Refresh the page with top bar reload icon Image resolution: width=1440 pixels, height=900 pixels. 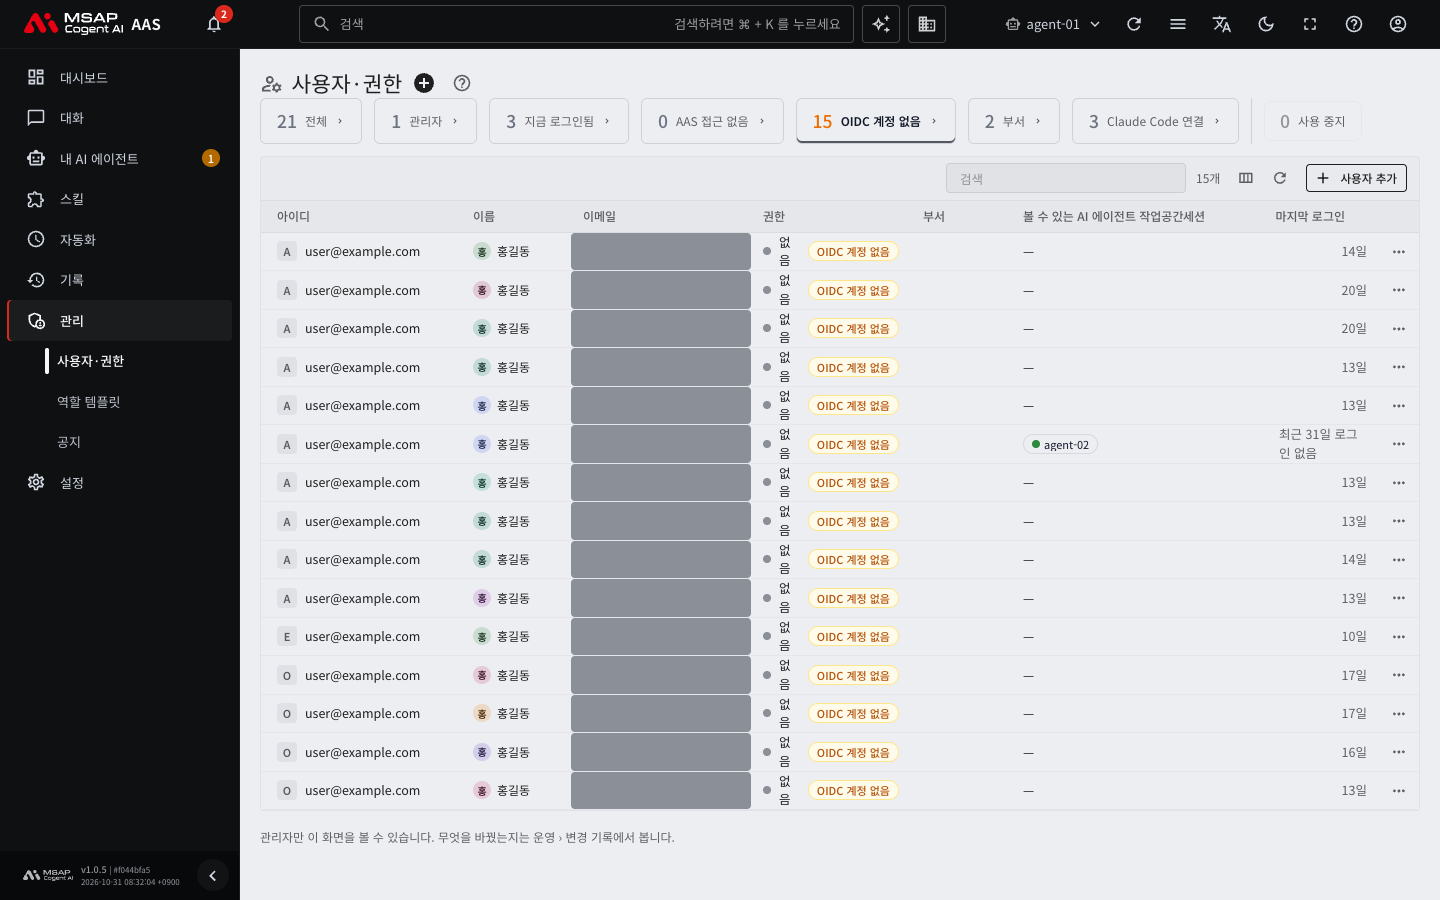(1134, 24)
